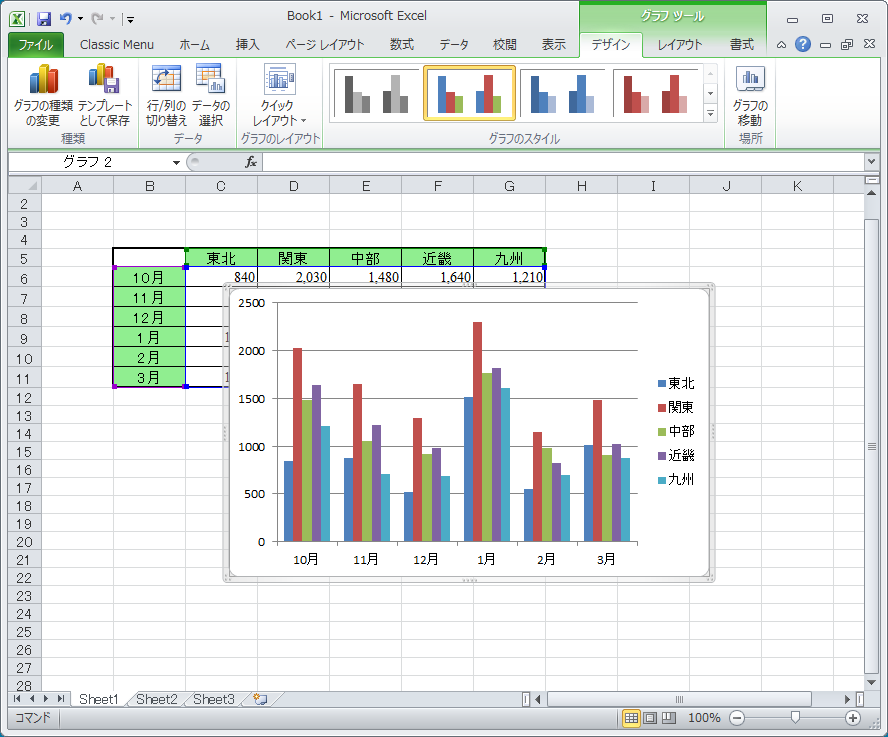Expand the chart styles gallery More arrow
Image resolution: width=888 pixels, height=737 pixels.
(x=711, y=114)
